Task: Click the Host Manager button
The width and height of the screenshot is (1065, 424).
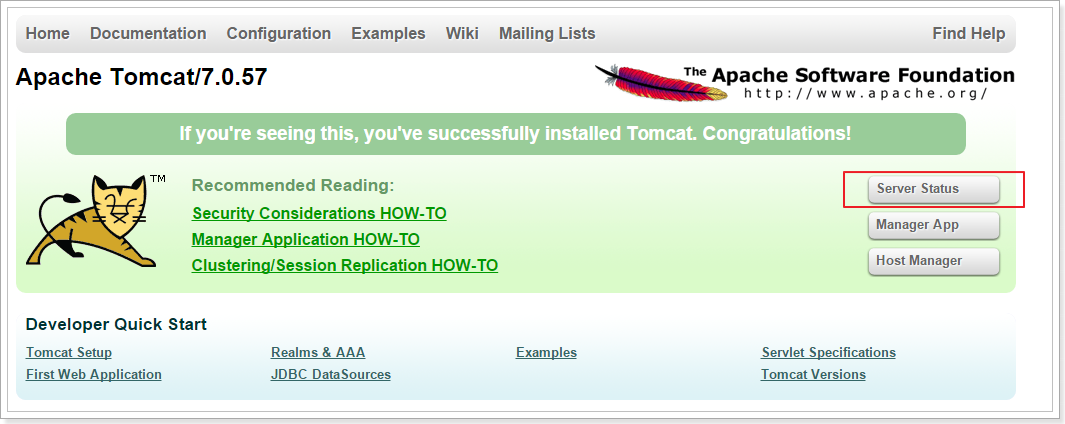Action: click(933, 261)
